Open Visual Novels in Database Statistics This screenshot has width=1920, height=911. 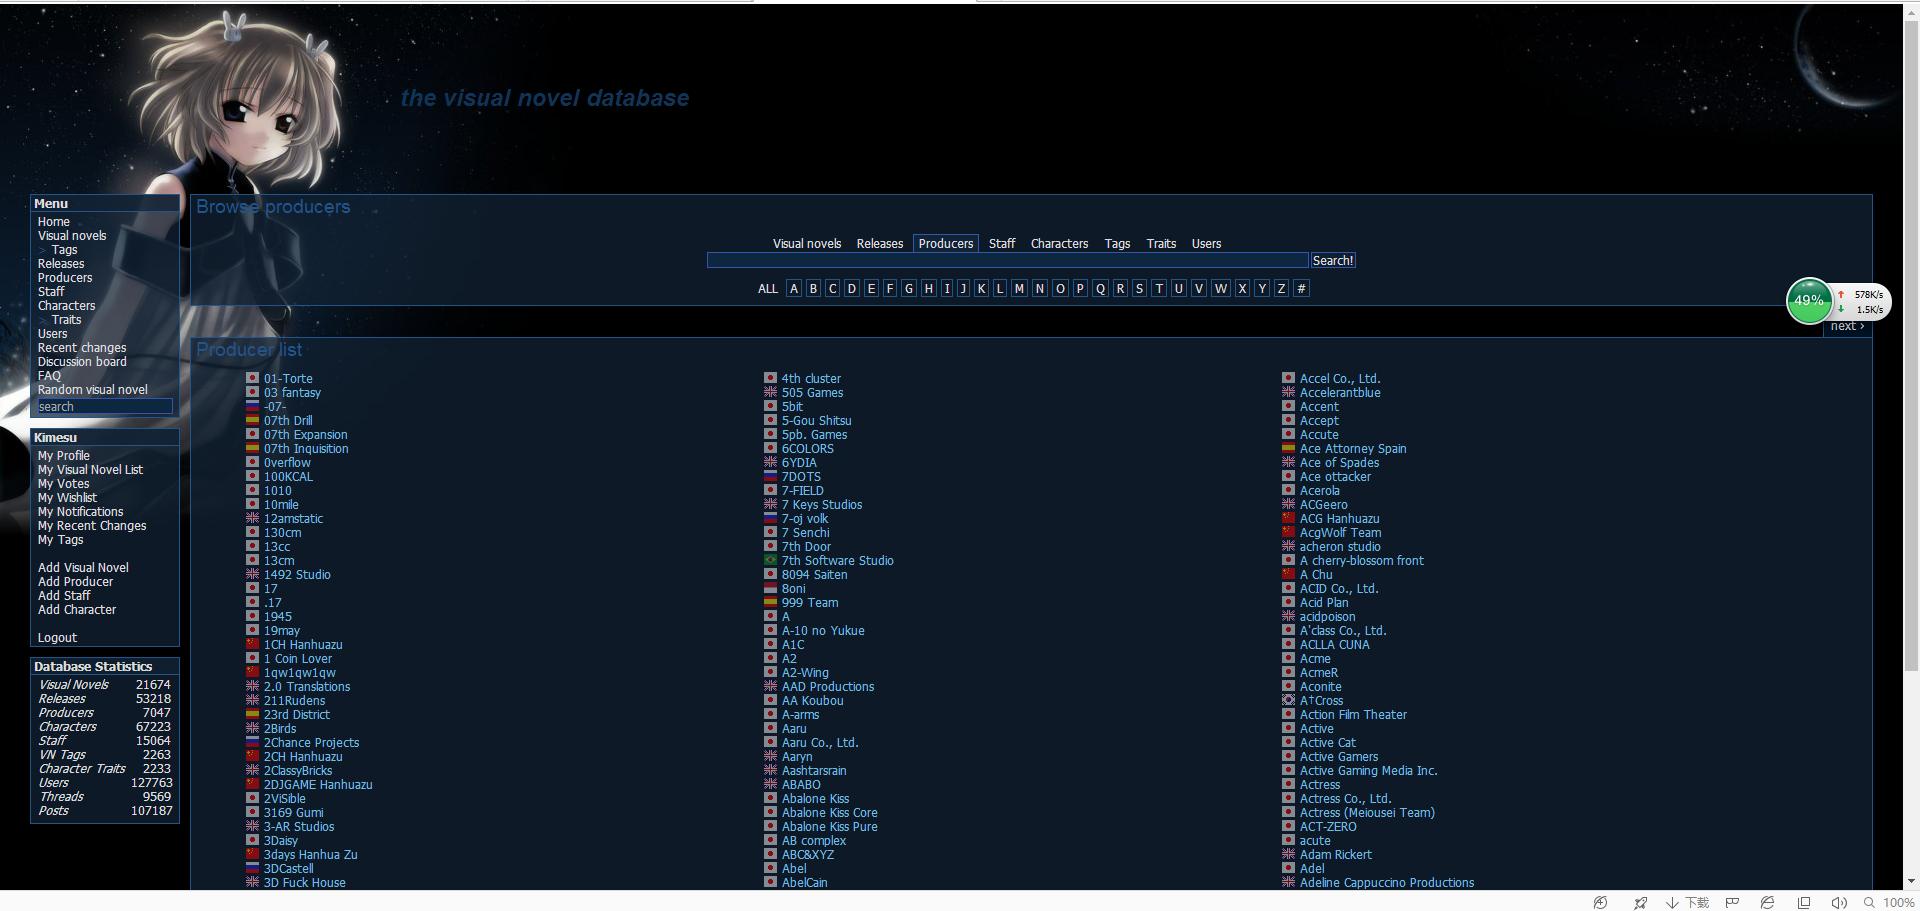(74, 684)
